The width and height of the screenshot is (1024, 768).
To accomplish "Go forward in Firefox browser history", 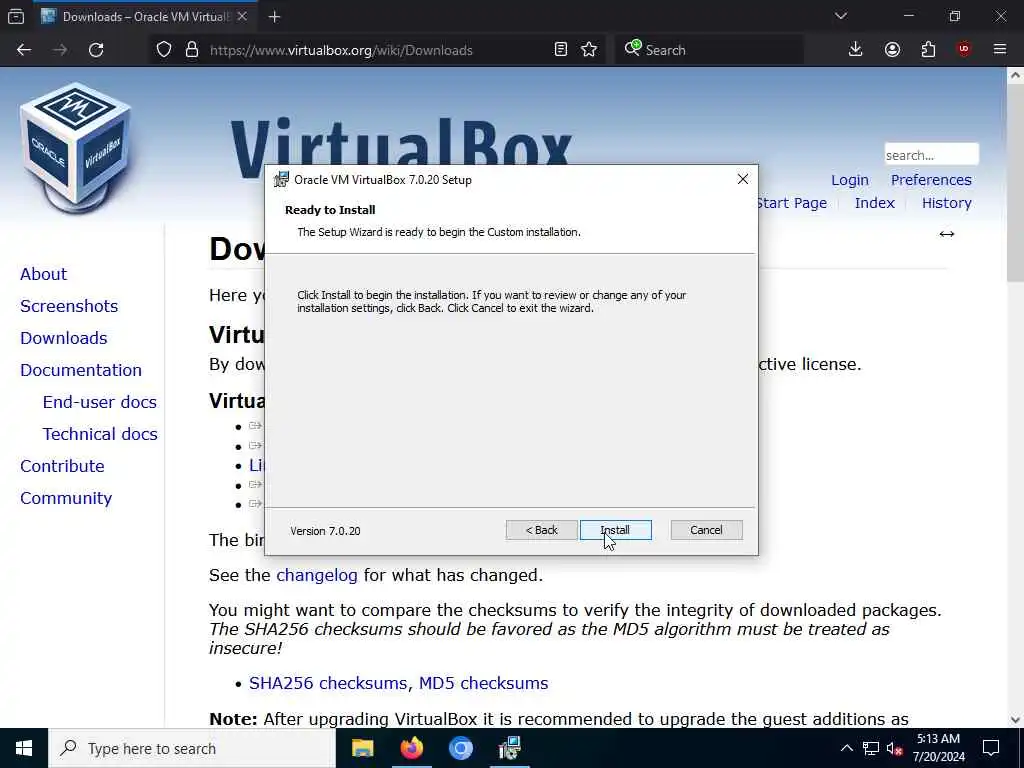I will 60,50.
